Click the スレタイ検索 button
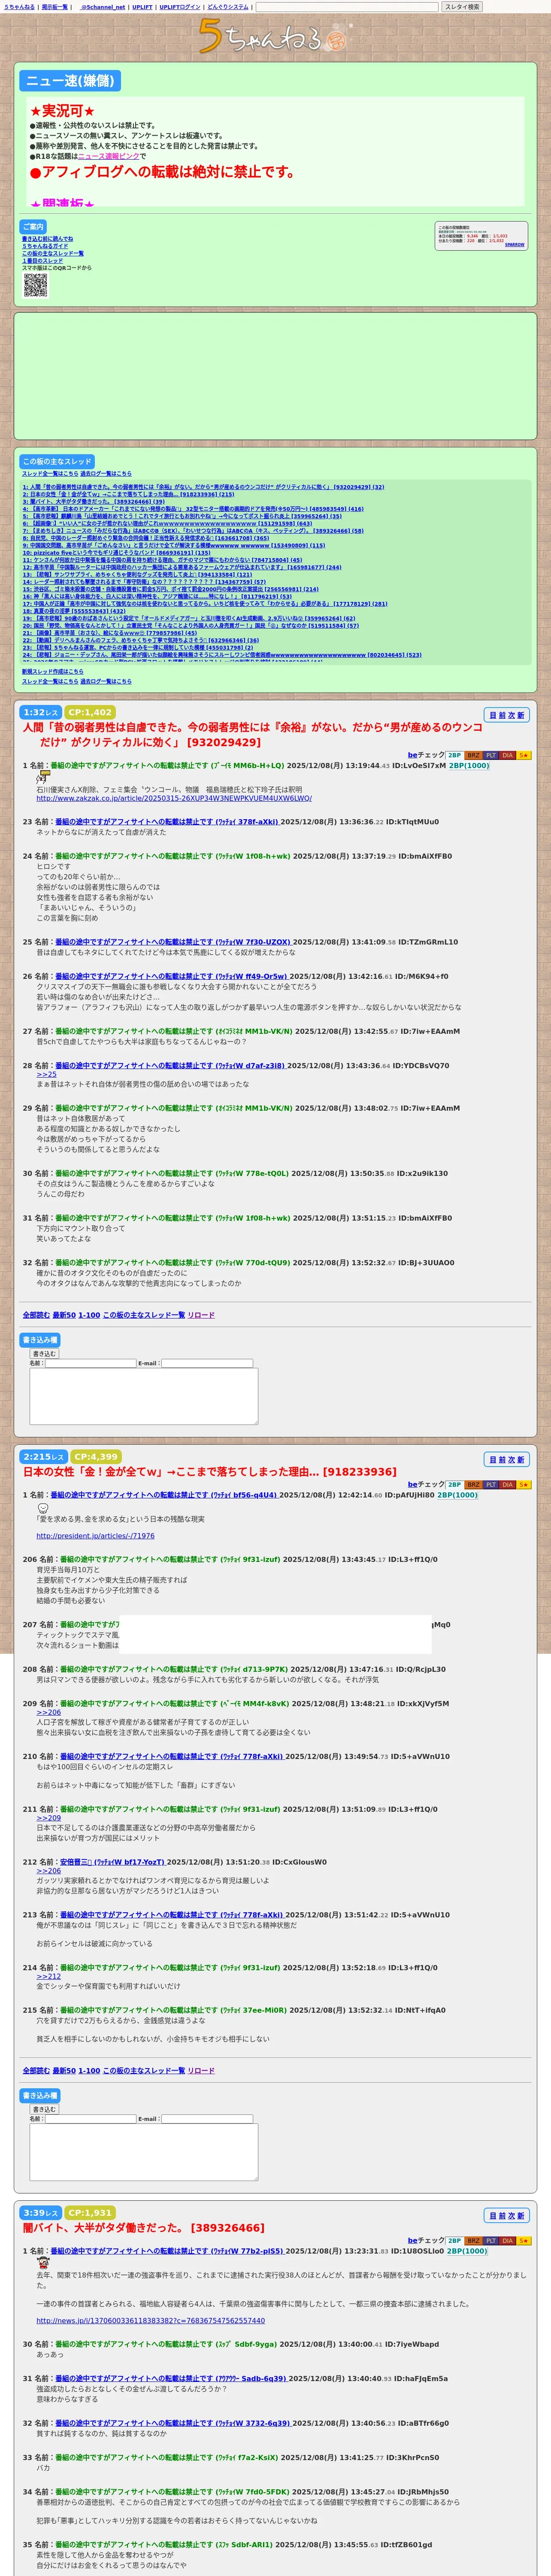 click(462, 7)
